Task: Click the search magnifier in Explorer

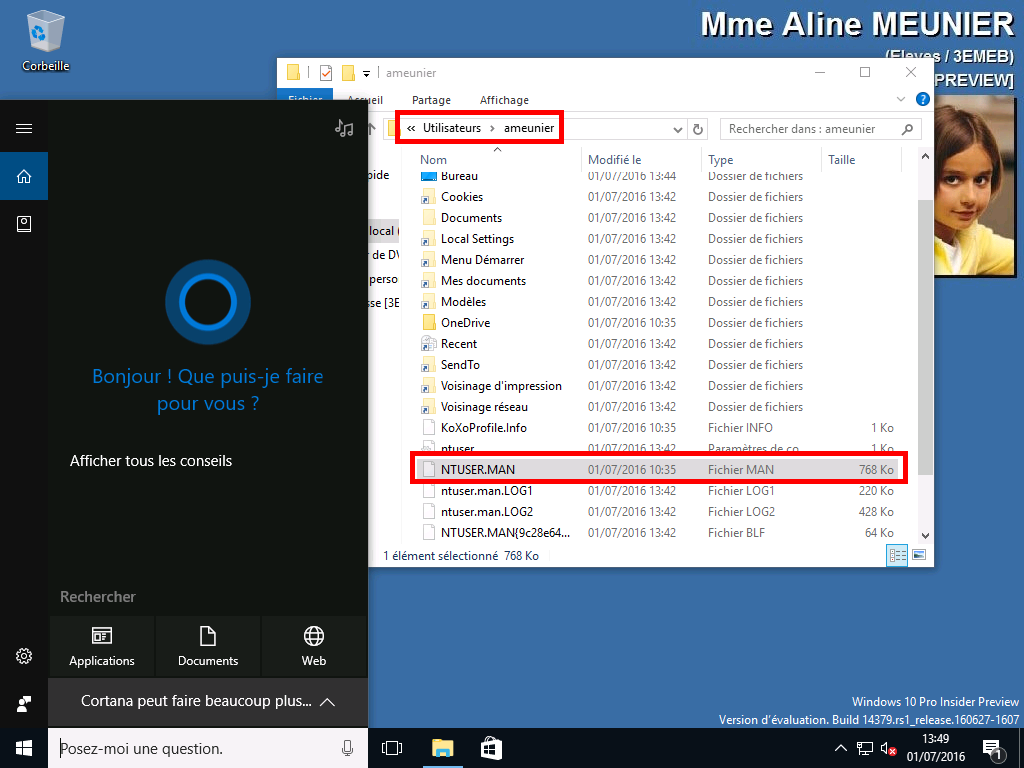Action: (907, 129)
